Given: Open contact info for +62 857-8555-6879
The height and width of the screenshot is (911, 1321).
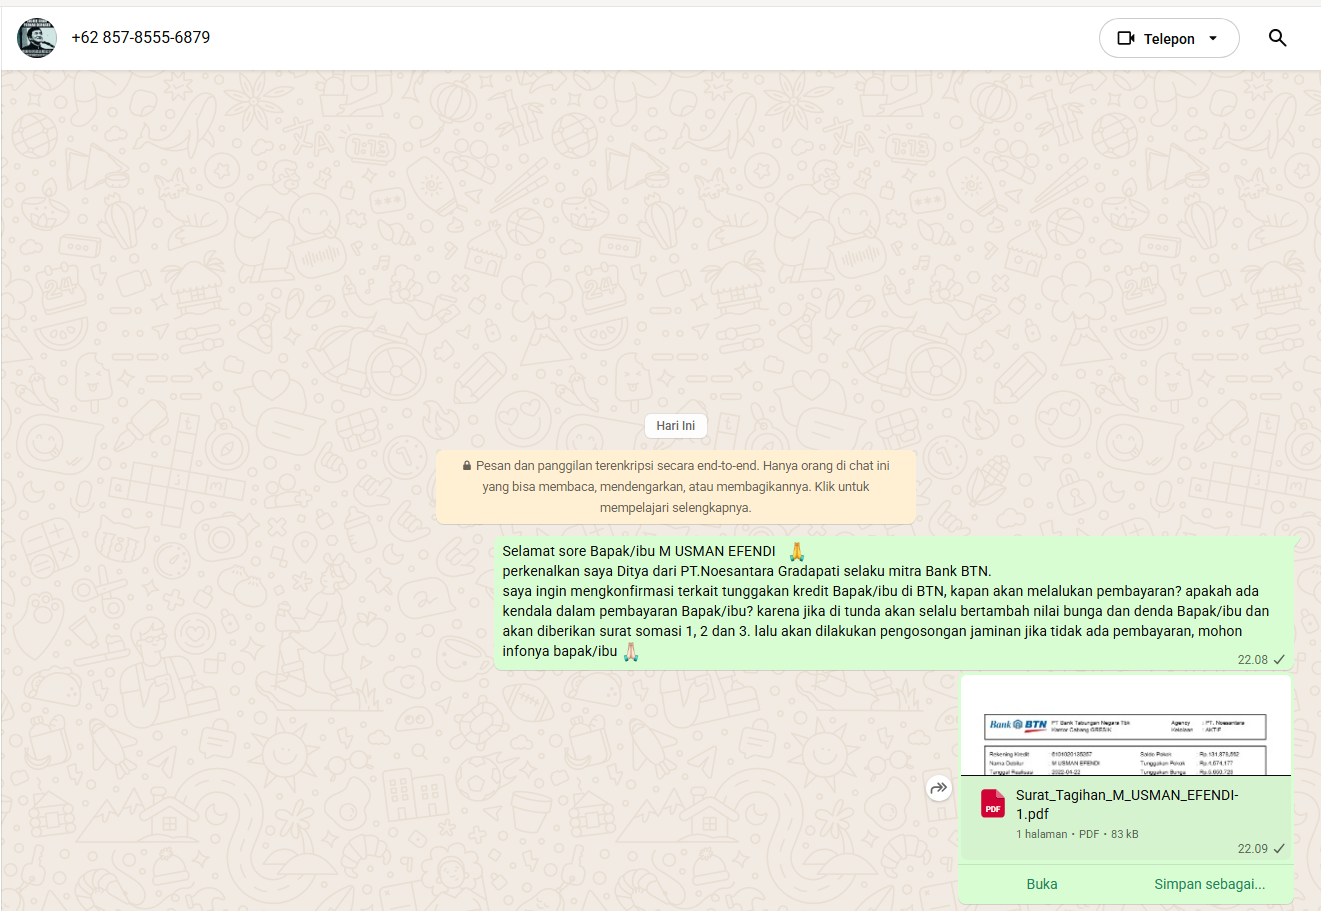Looking at the screenshot, I should (141, 38).
